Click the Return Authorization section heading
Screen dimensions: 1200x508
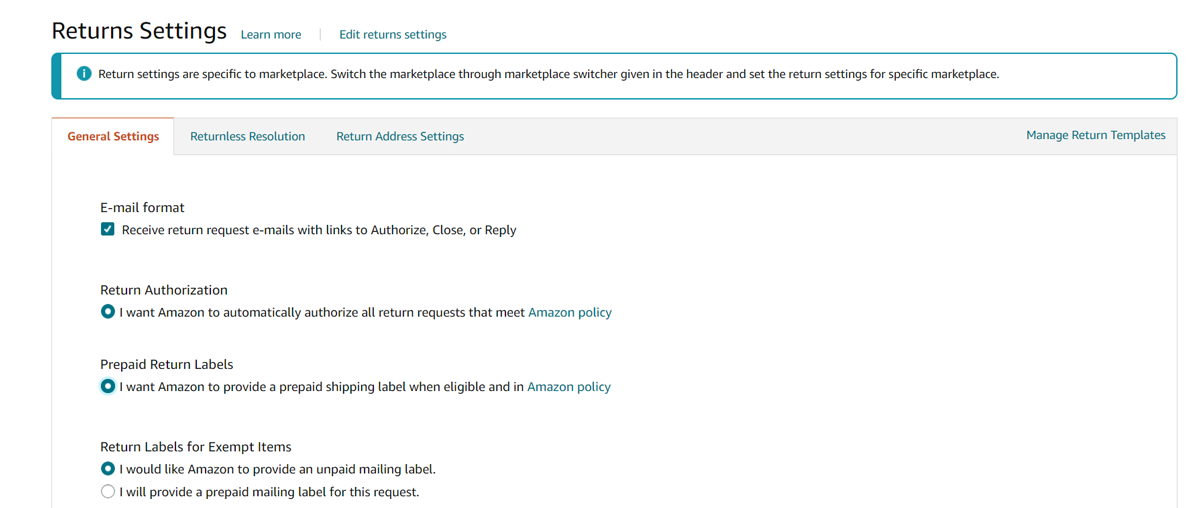(x=164, y=290)
